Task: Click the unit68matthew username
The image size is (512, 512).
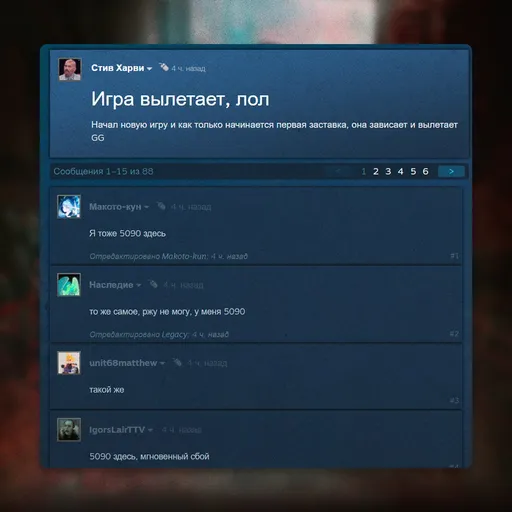Action: coord(123,363)
